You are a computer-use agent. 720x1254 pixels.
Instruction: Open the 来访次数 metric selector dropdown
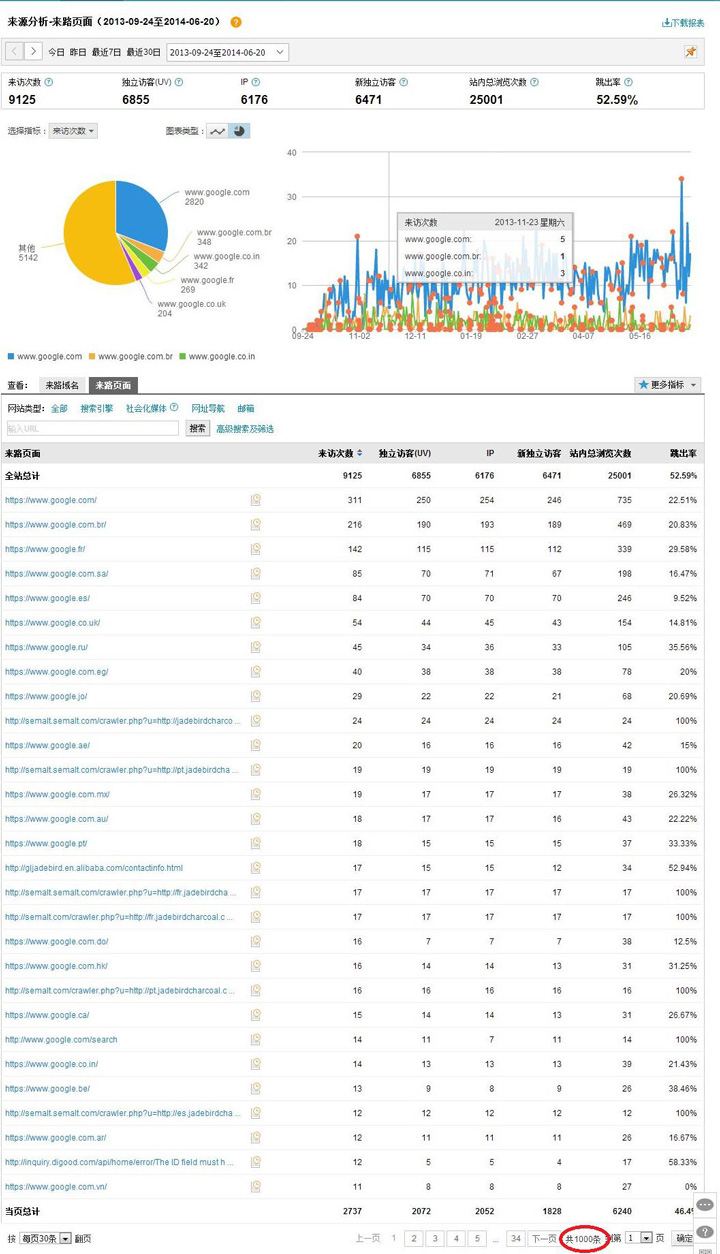tap(73, 131)
